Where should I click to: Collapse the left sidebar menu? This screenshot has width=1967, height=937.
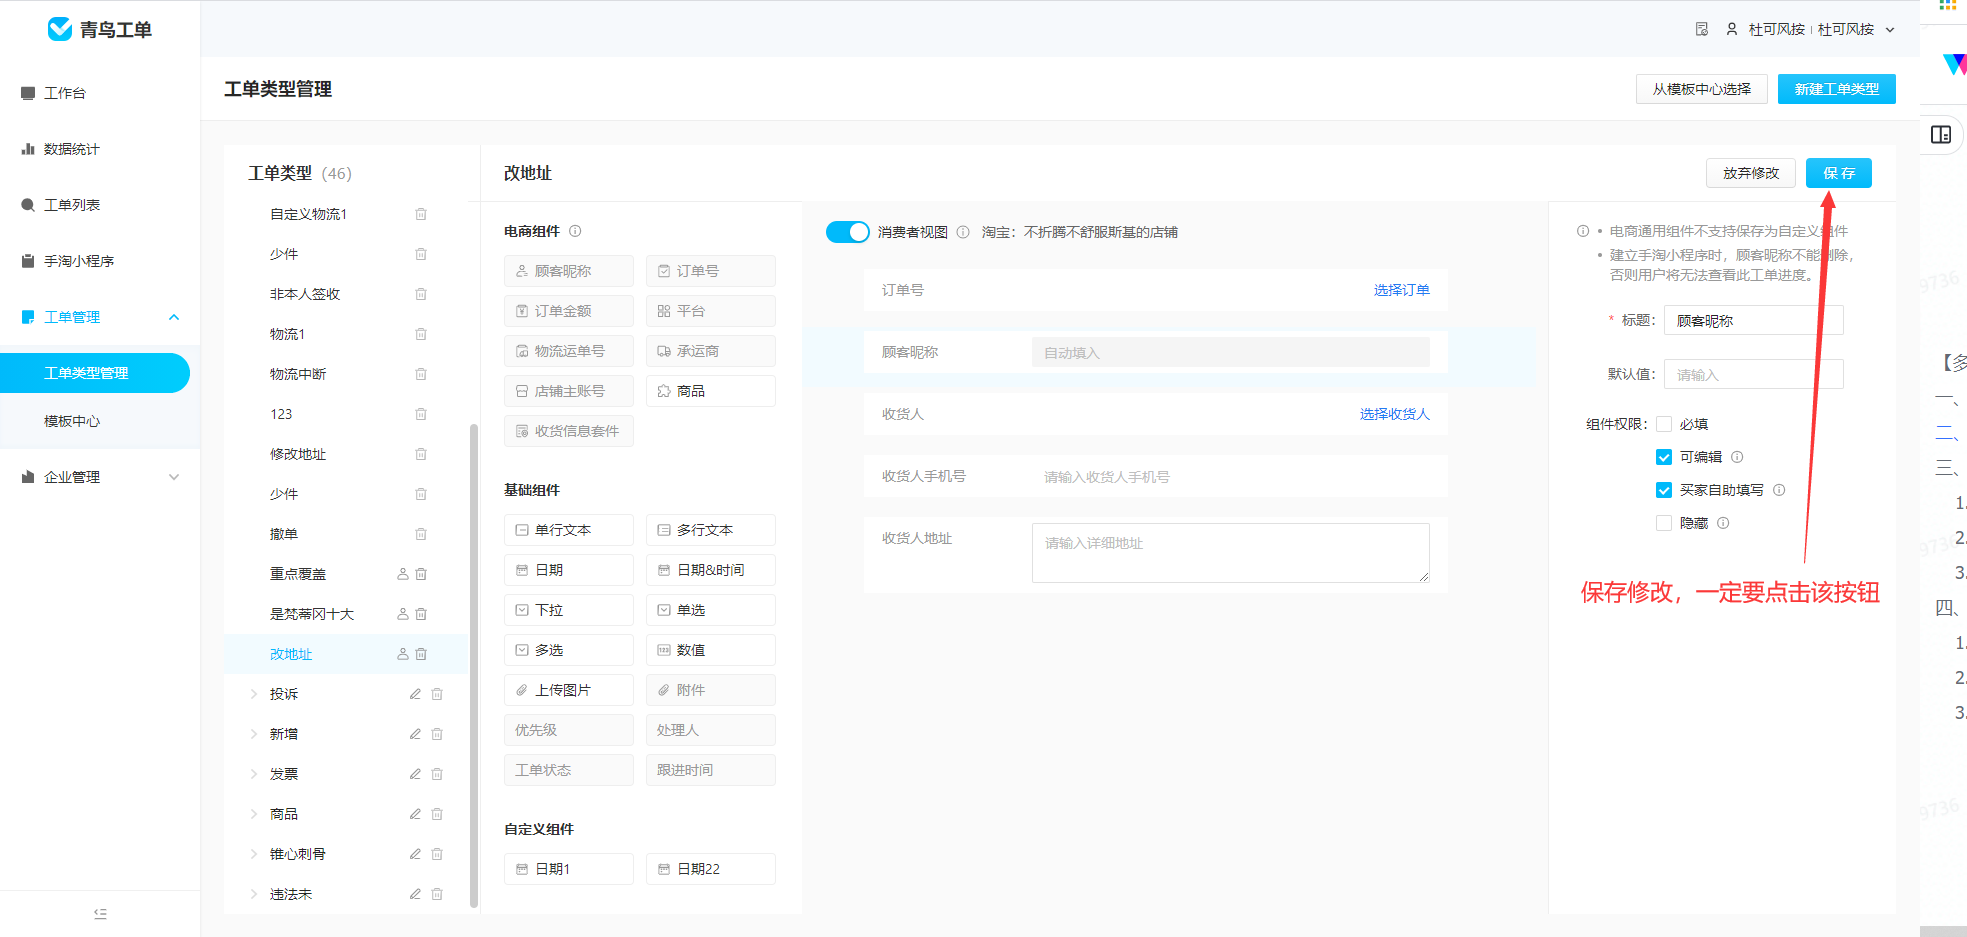tap(100, 914)
